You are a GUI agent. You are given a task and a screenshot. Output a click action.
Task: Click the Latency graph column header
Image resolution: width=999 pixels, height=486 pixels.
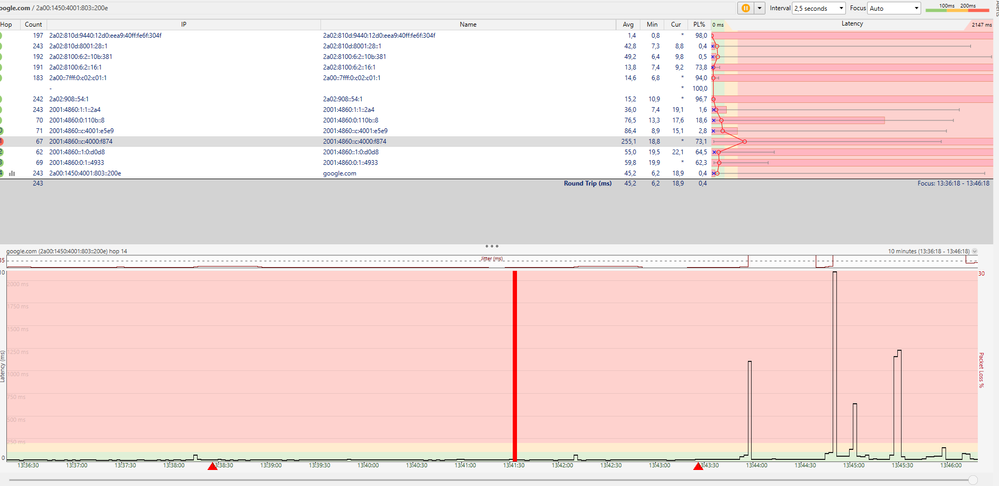852,24
